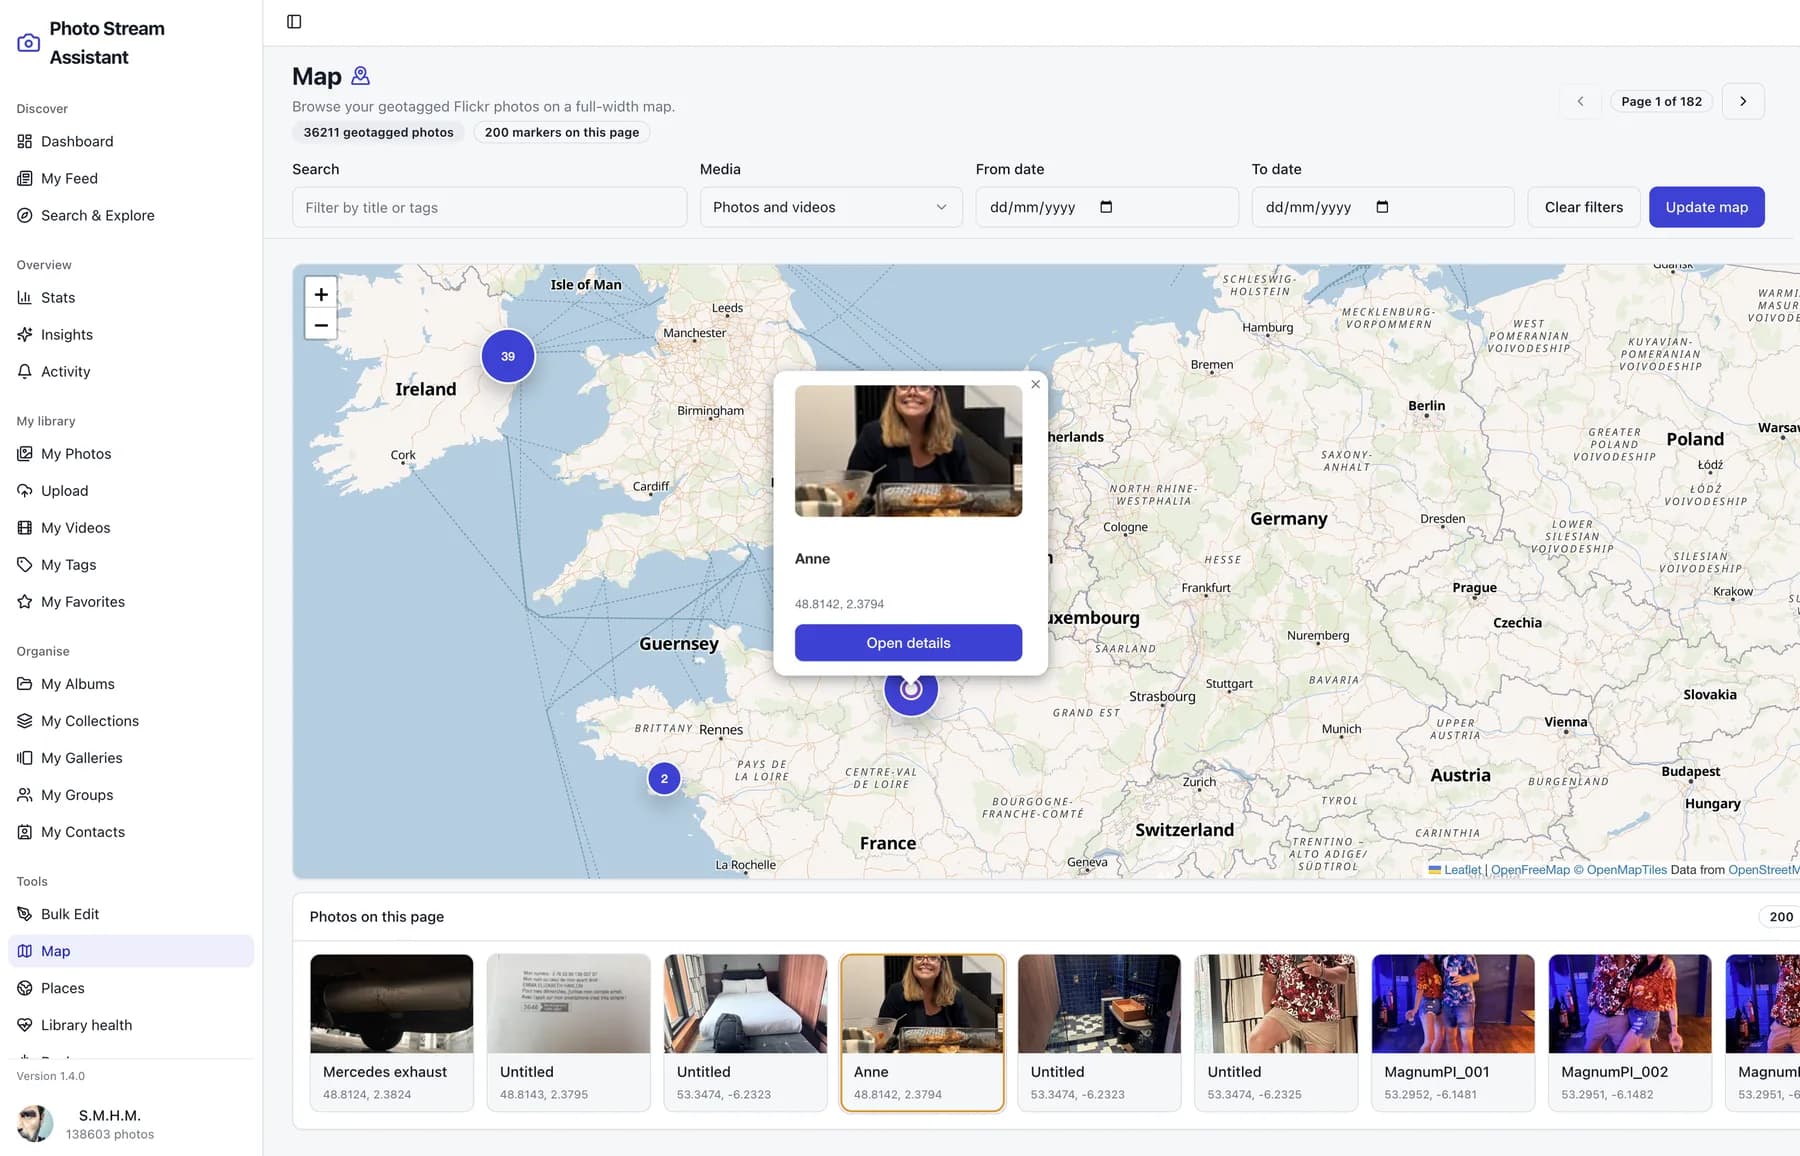Open the From date calendar picker
Screen dimensions: 1800x1156
[1106, 207]
